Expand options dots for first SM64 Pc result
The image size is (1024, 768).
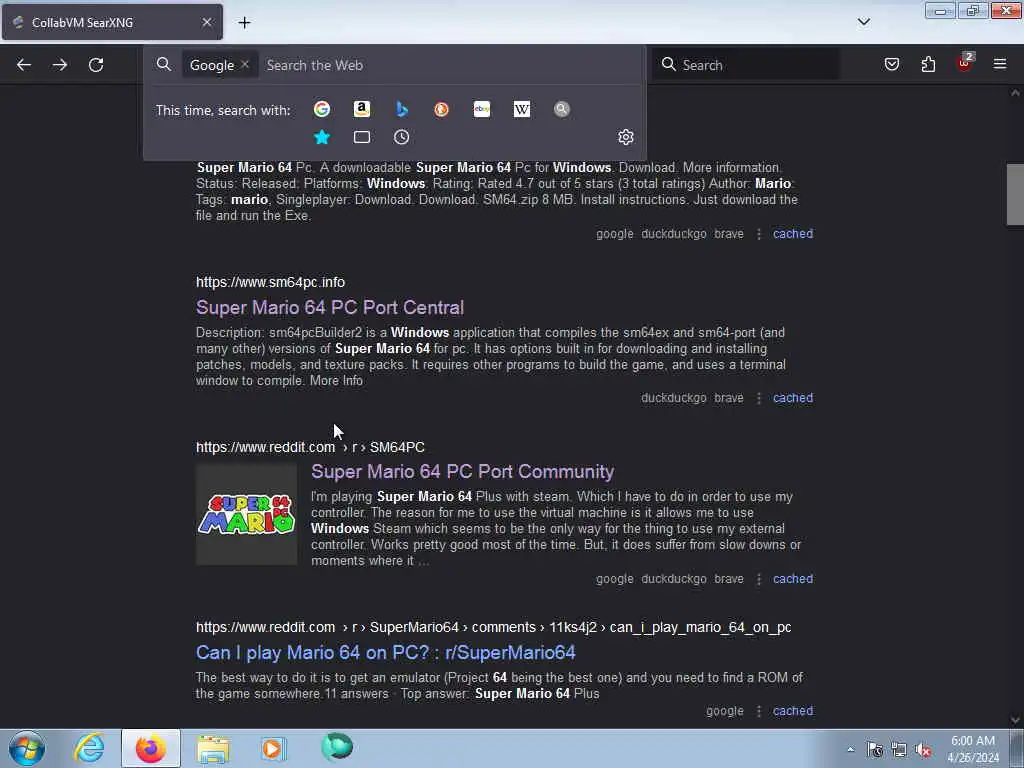759,234
